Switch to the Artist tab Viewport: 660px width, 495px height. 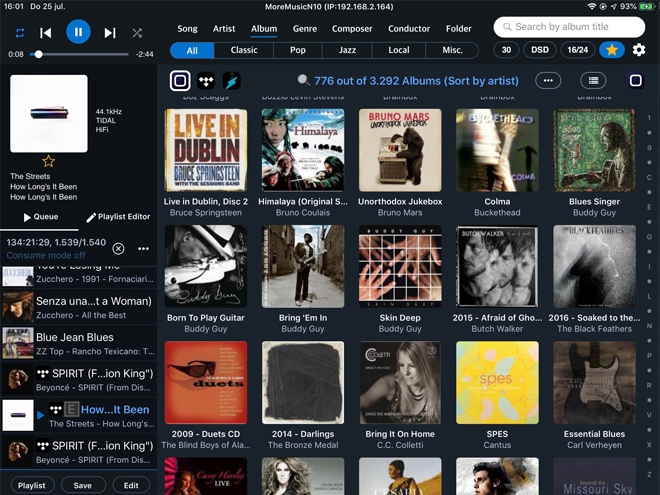[x=224, y=29]
